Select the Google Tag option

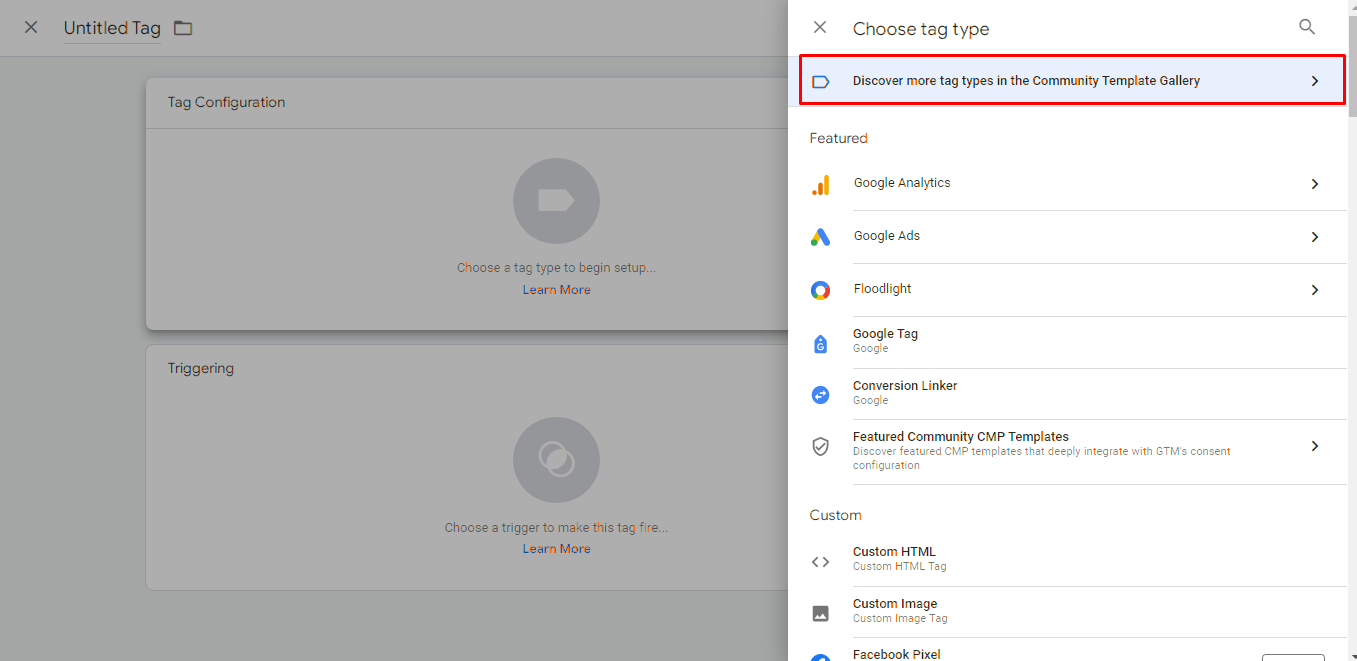(x=1078, y=342)
